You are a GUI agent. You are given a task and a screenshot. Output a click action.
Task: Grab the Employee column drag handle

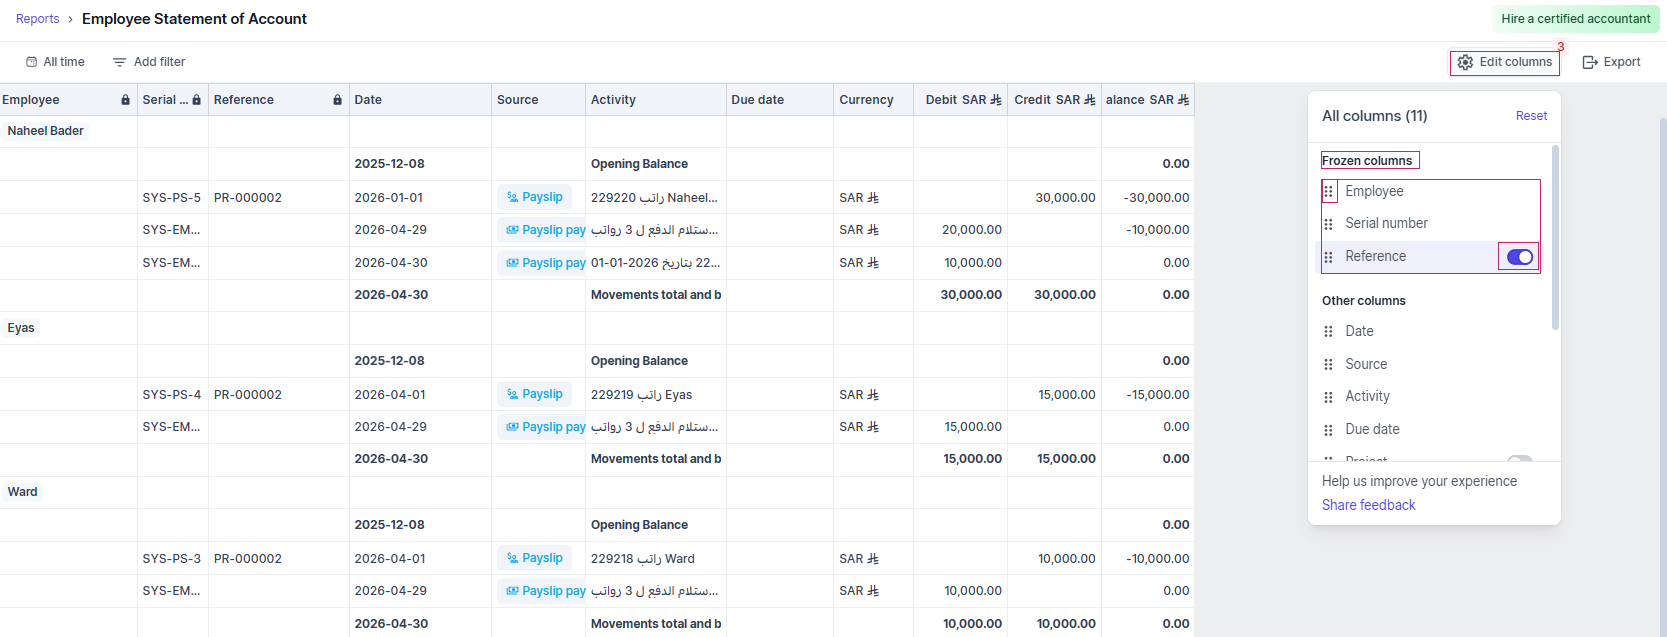click(x=1328, y=191)
